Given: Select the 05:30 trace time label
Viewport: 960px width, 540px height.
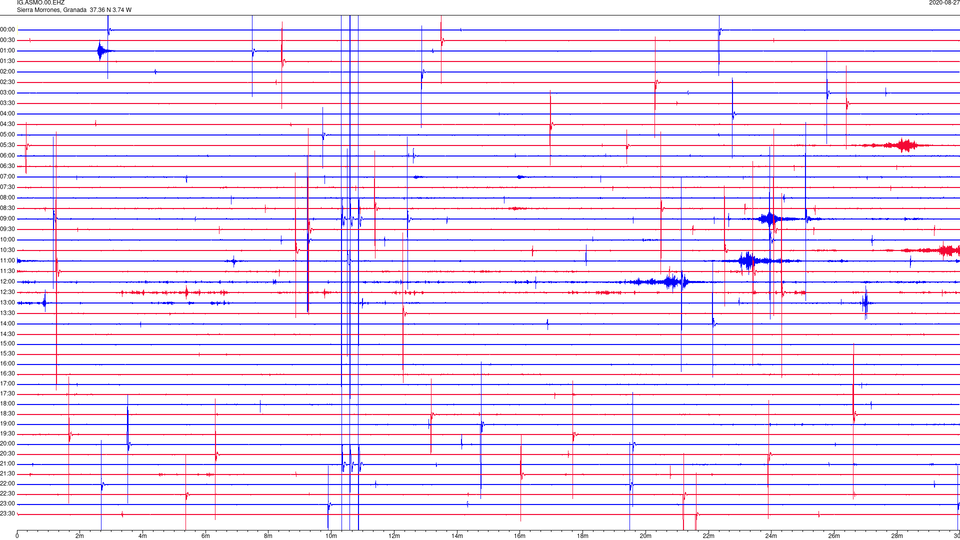Looking at the screenshot, I should click(x=8, y=145).
